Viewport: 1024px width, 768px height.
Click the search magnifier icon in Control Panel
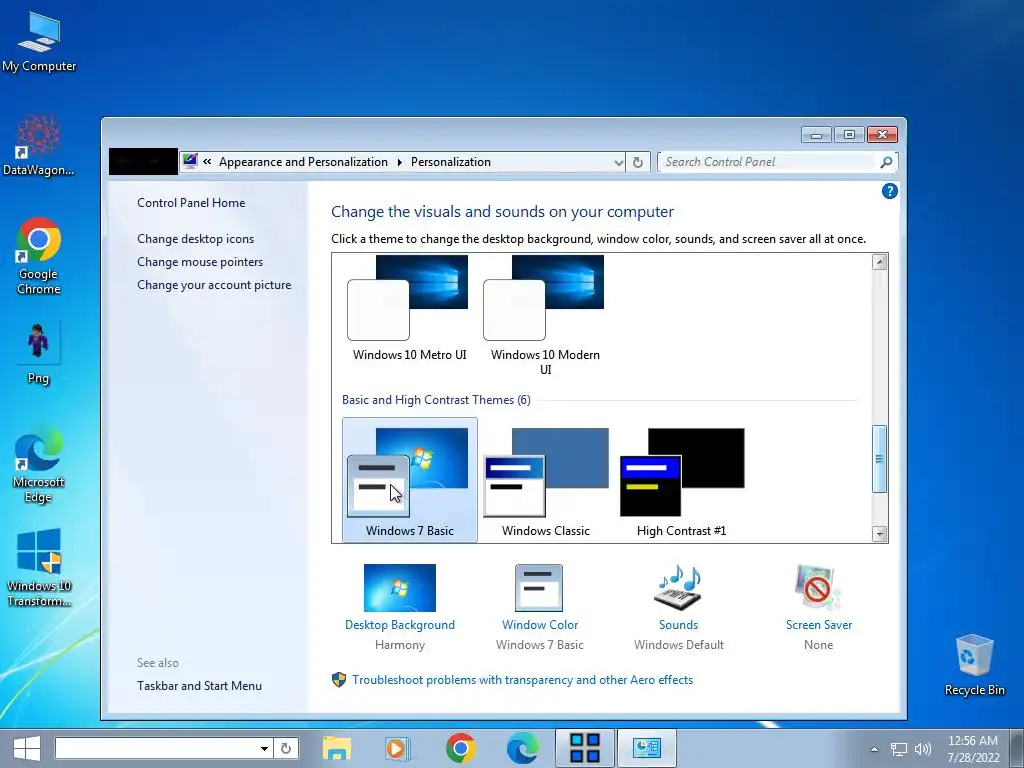pyautogui.click(x=886, y=162)
